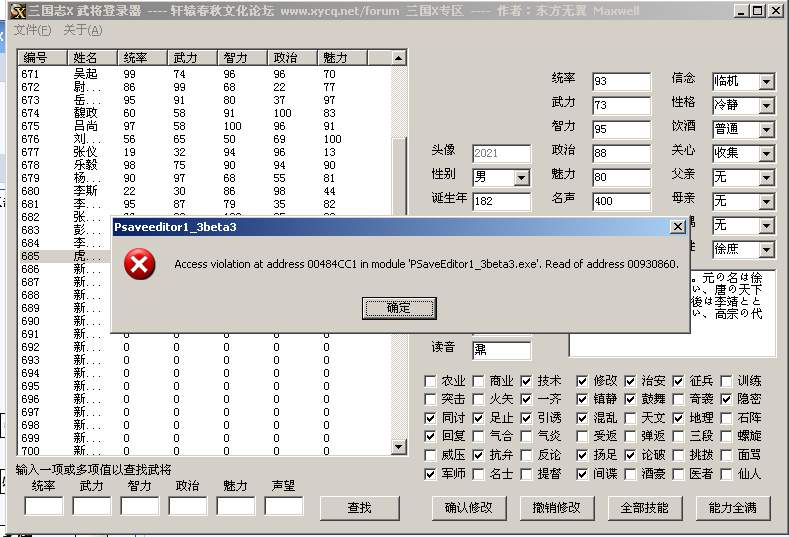The image size is (789, 537).
Task: Click the 确认修改 button
Action: tap(469, 507)
